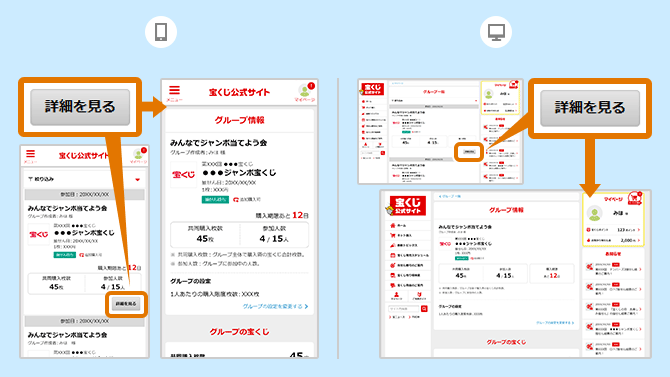Image resolution: width=670 pixels, height=377 pixels.
Task: Click the points row chevron showing 123 ポイント
Action: point(639,230)
